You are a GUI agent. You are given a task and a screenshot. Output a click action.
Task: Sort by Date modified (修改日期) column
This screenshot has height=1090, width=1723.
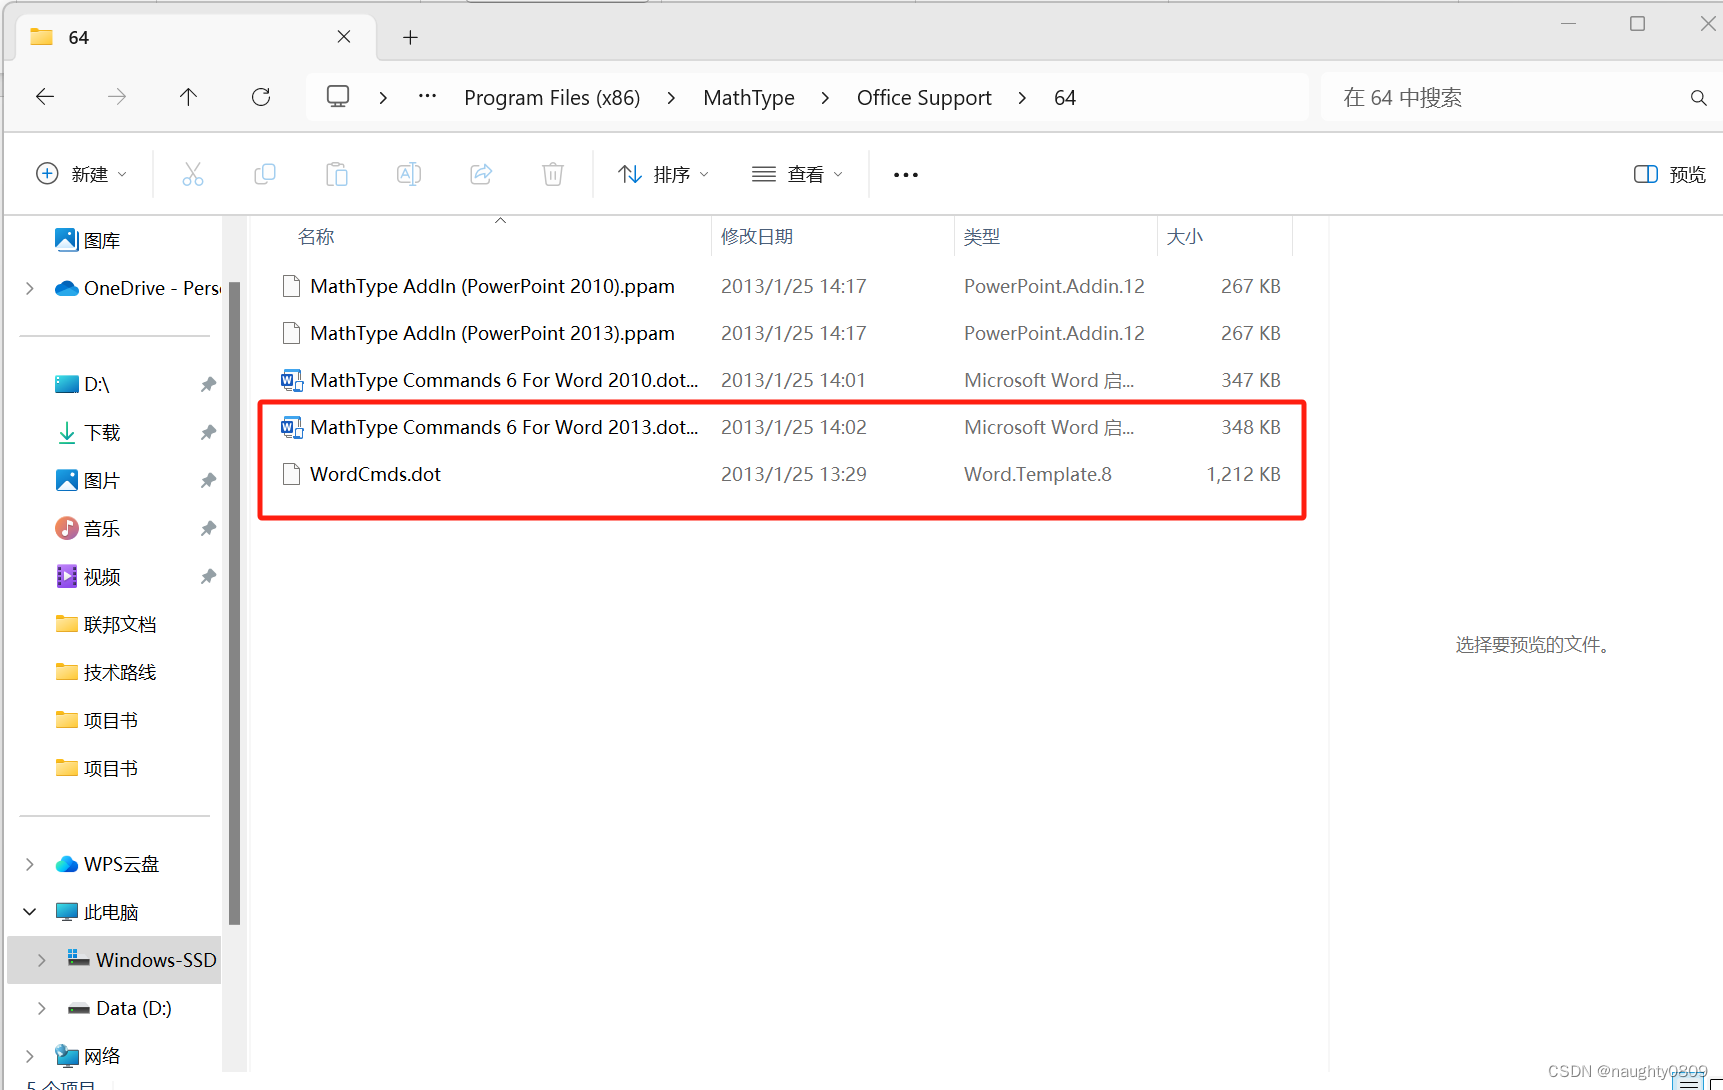tap(757, 237)
